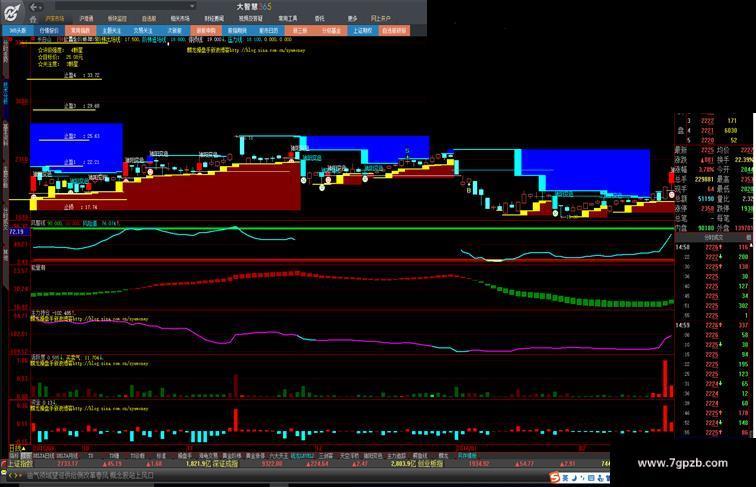The image size is (756, 487).
Task: Click the 深证成指 status bar entry
Action: (225, 464)
